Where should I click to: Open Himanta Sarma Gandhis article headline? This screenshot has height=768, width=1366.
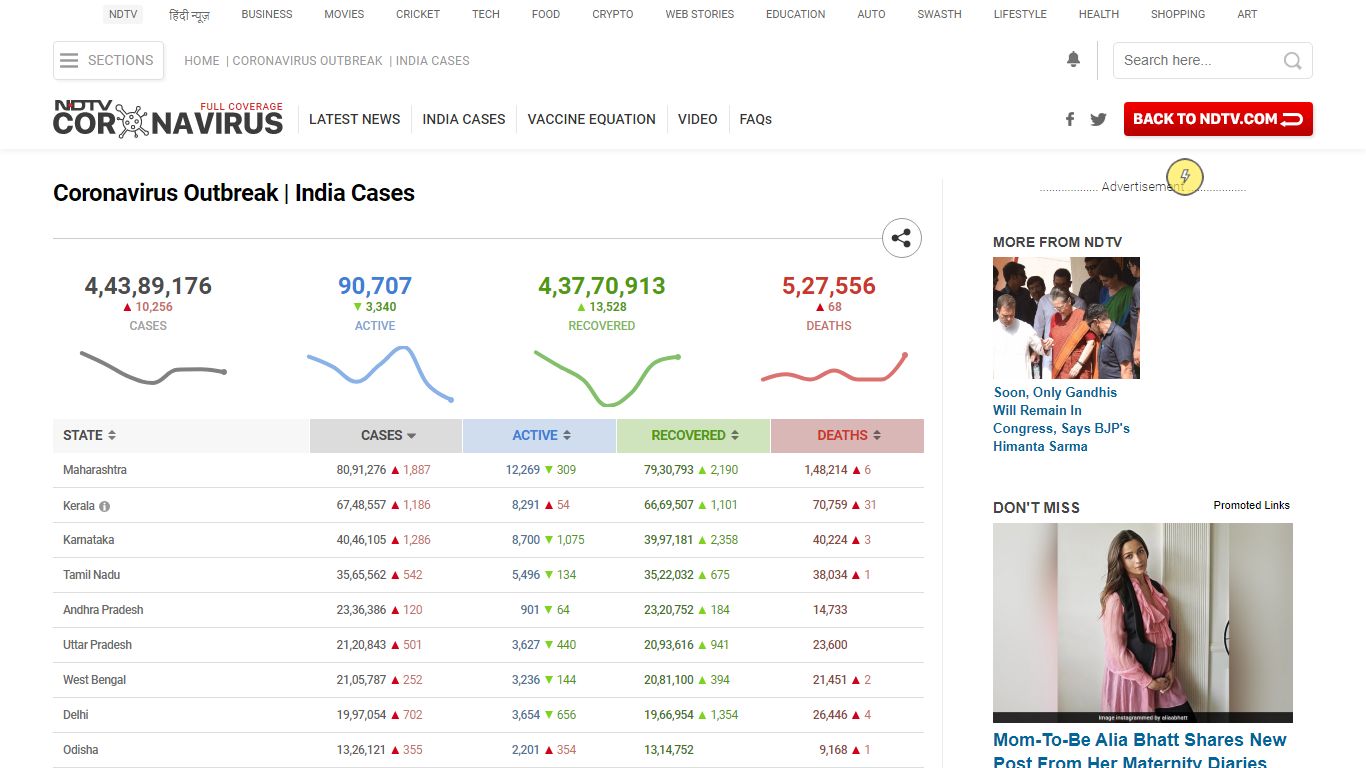[1061, 419]
